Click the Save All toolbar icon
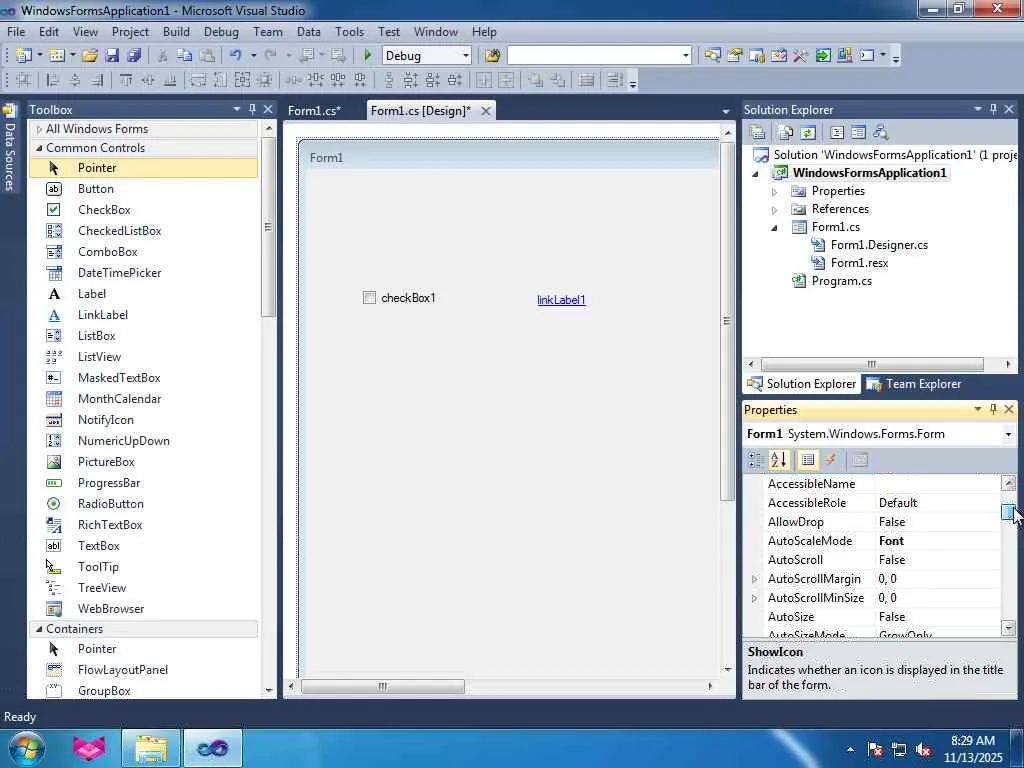Screen dimensions: 1024x768 point(135,56)
